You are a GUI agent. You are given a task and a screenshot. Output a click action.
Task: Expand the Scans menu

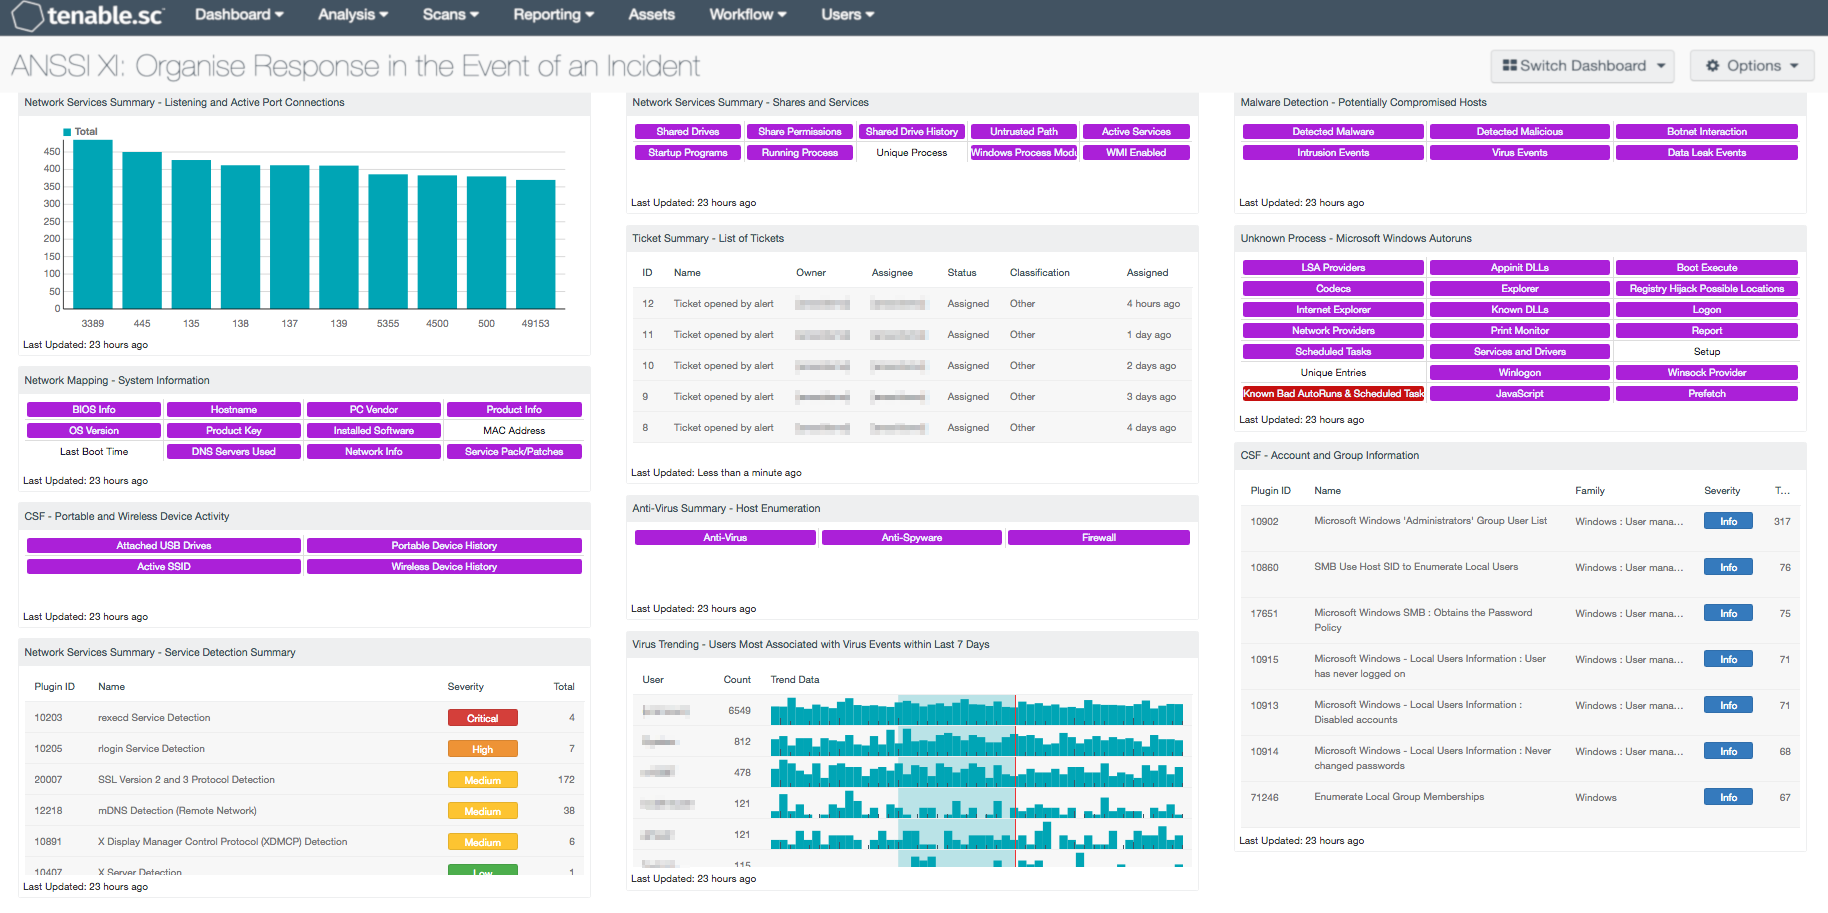coord(450,15)
